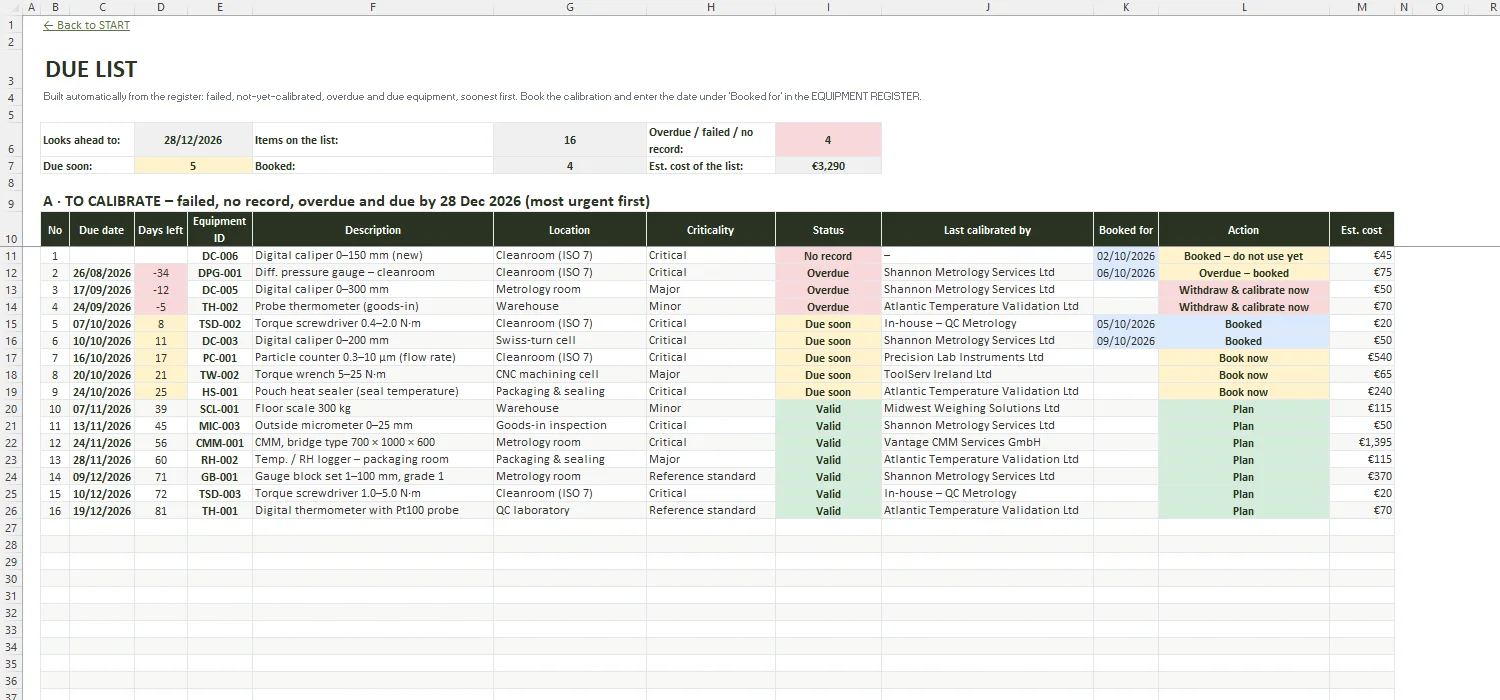The image size is (1500, 700).
Task: Click the Equipment ID header cell
Action: tap(220, 230)
